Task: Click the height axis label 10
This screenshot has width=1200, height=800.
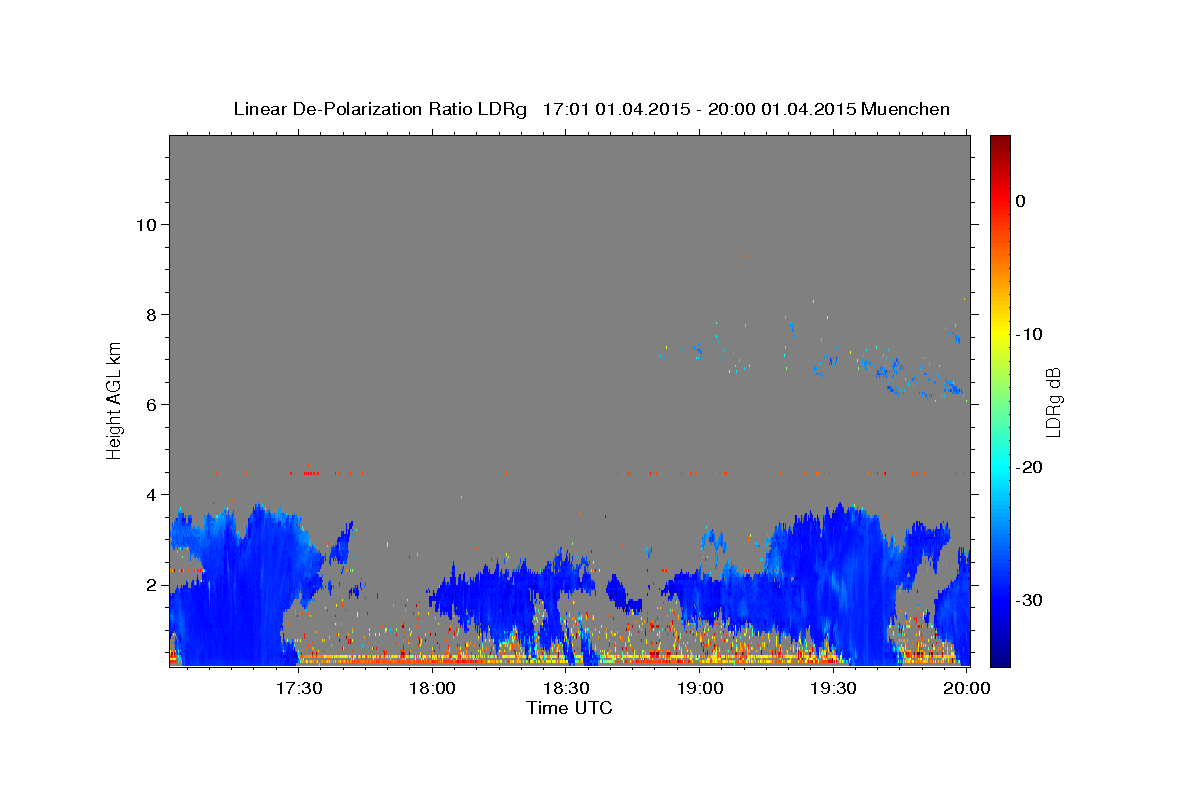Action: click(x=145, y=224)
